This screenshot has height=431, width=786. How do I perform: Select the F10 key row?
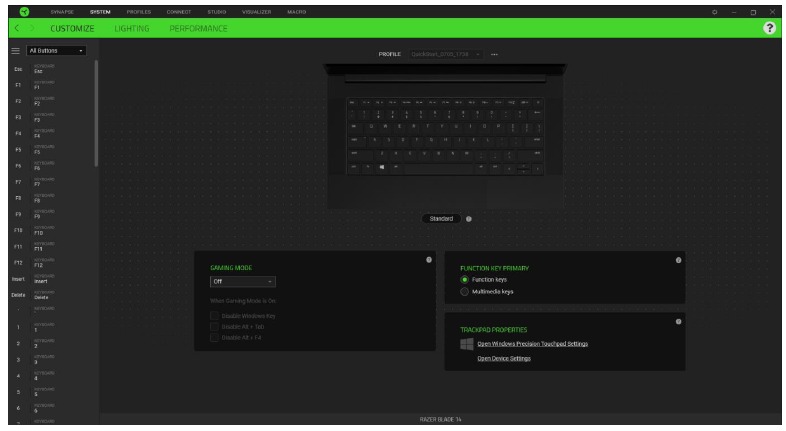tap(52, 231)
